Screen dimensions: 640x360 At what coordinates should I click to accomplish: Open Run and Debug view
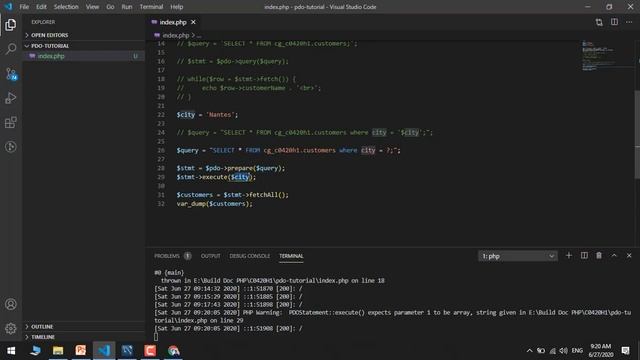[11, 98]
